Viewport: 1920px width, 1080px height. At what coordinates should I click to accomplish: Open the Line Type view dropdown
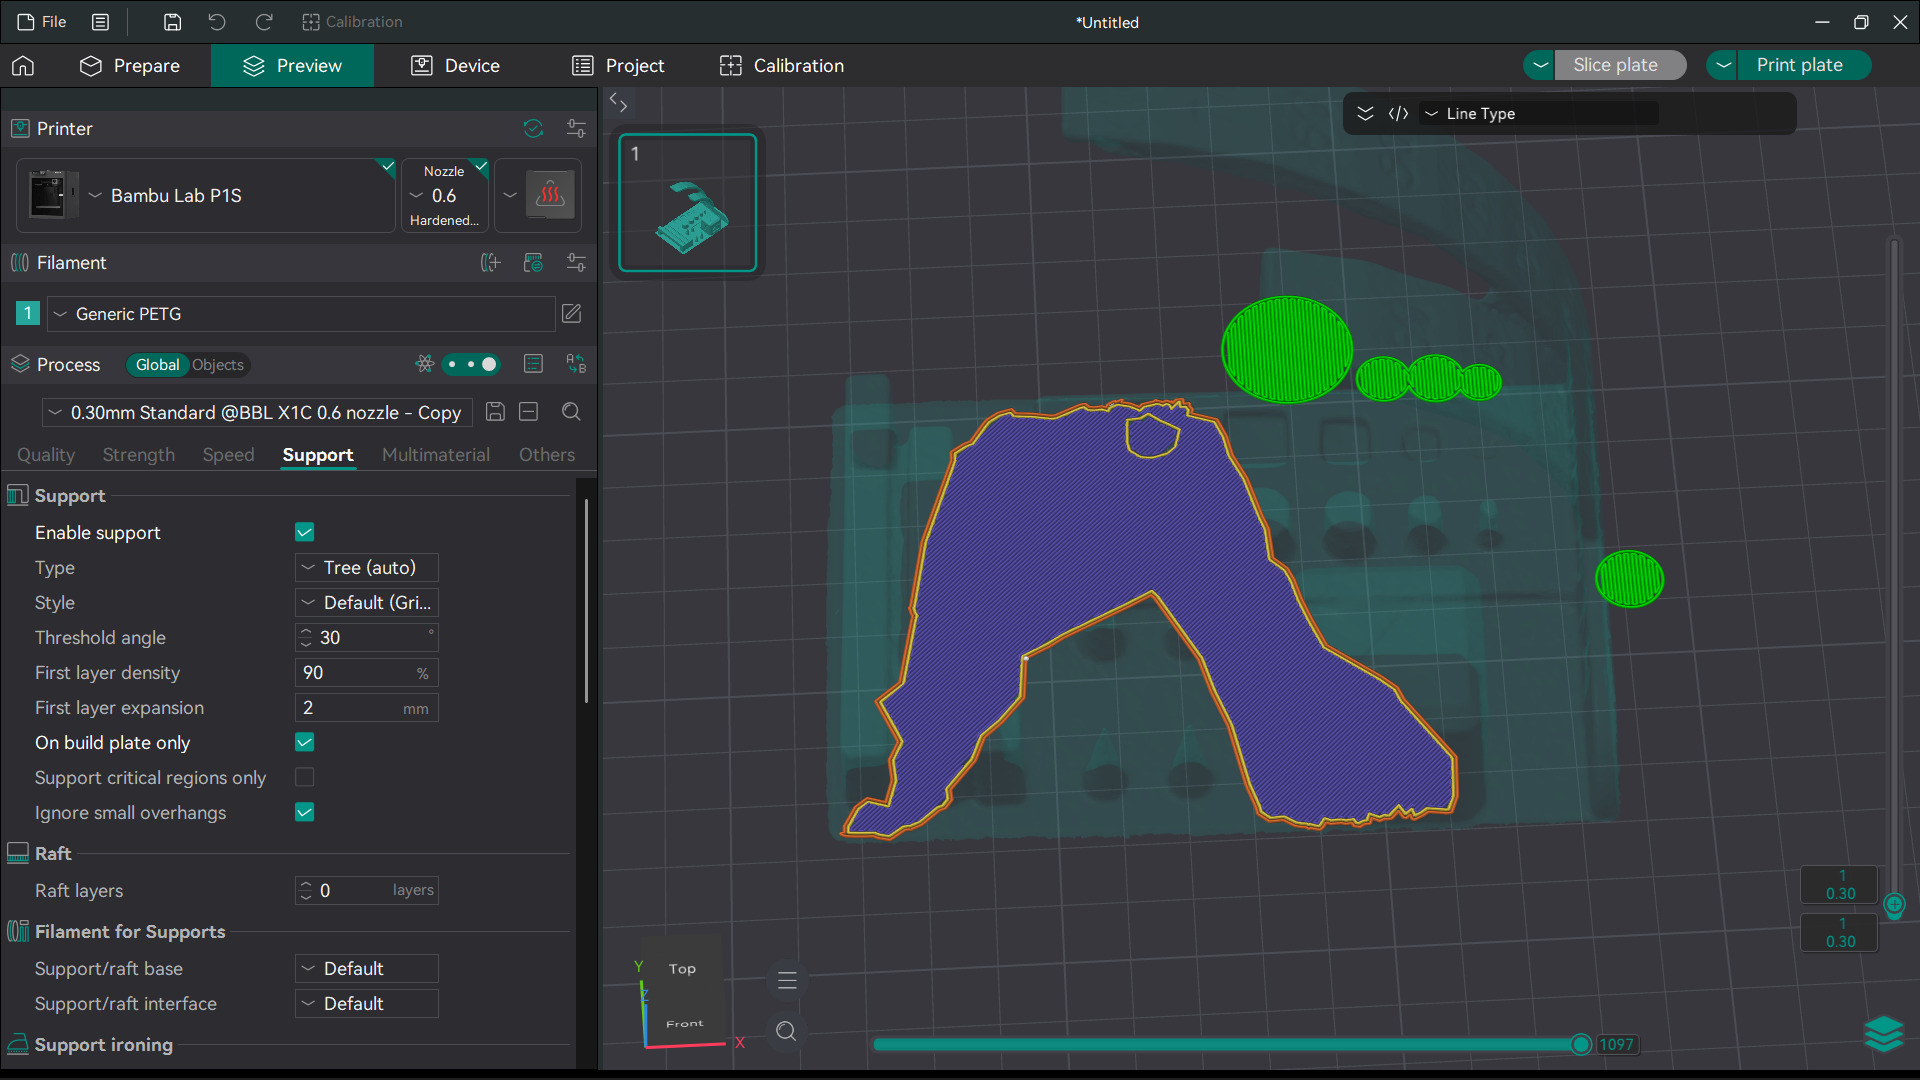pyautogui.click(x=1540, y=114)
